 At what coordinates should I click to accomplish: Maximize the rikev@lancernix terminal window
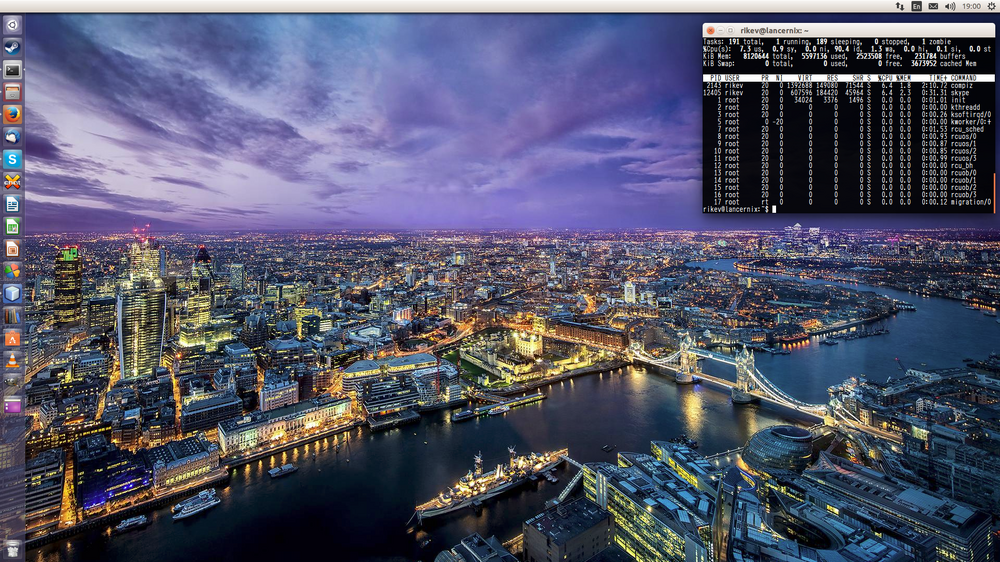point(730,30)
